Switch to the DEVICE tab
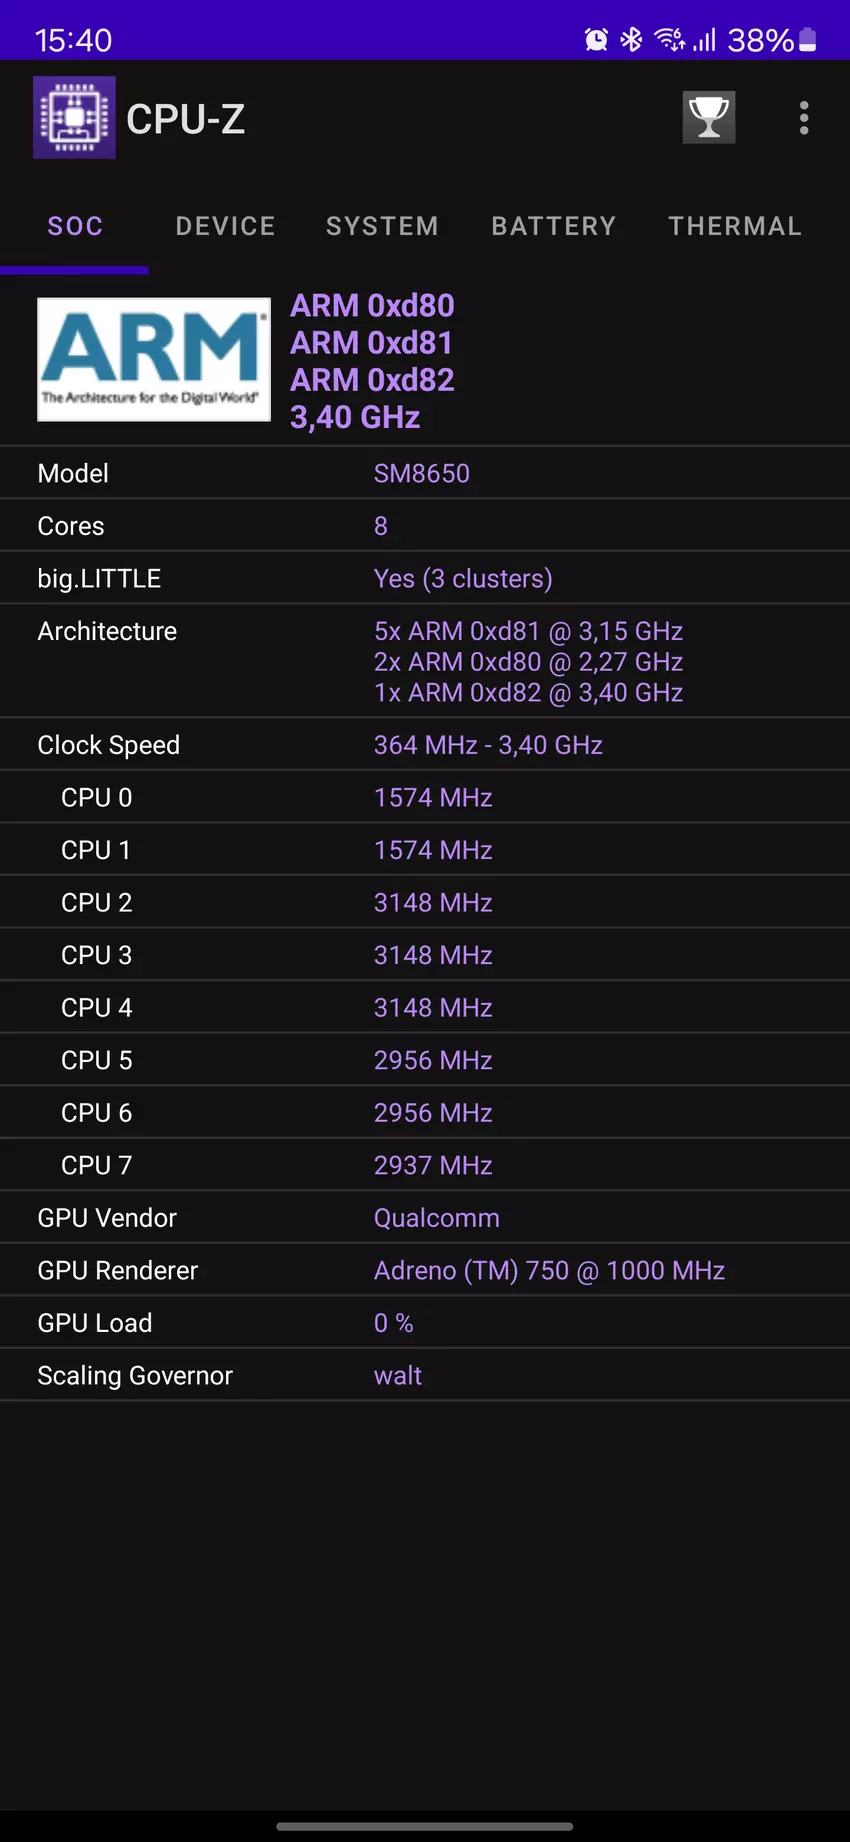The width and height of the screenshot is (850, 1842). (225, 226)
